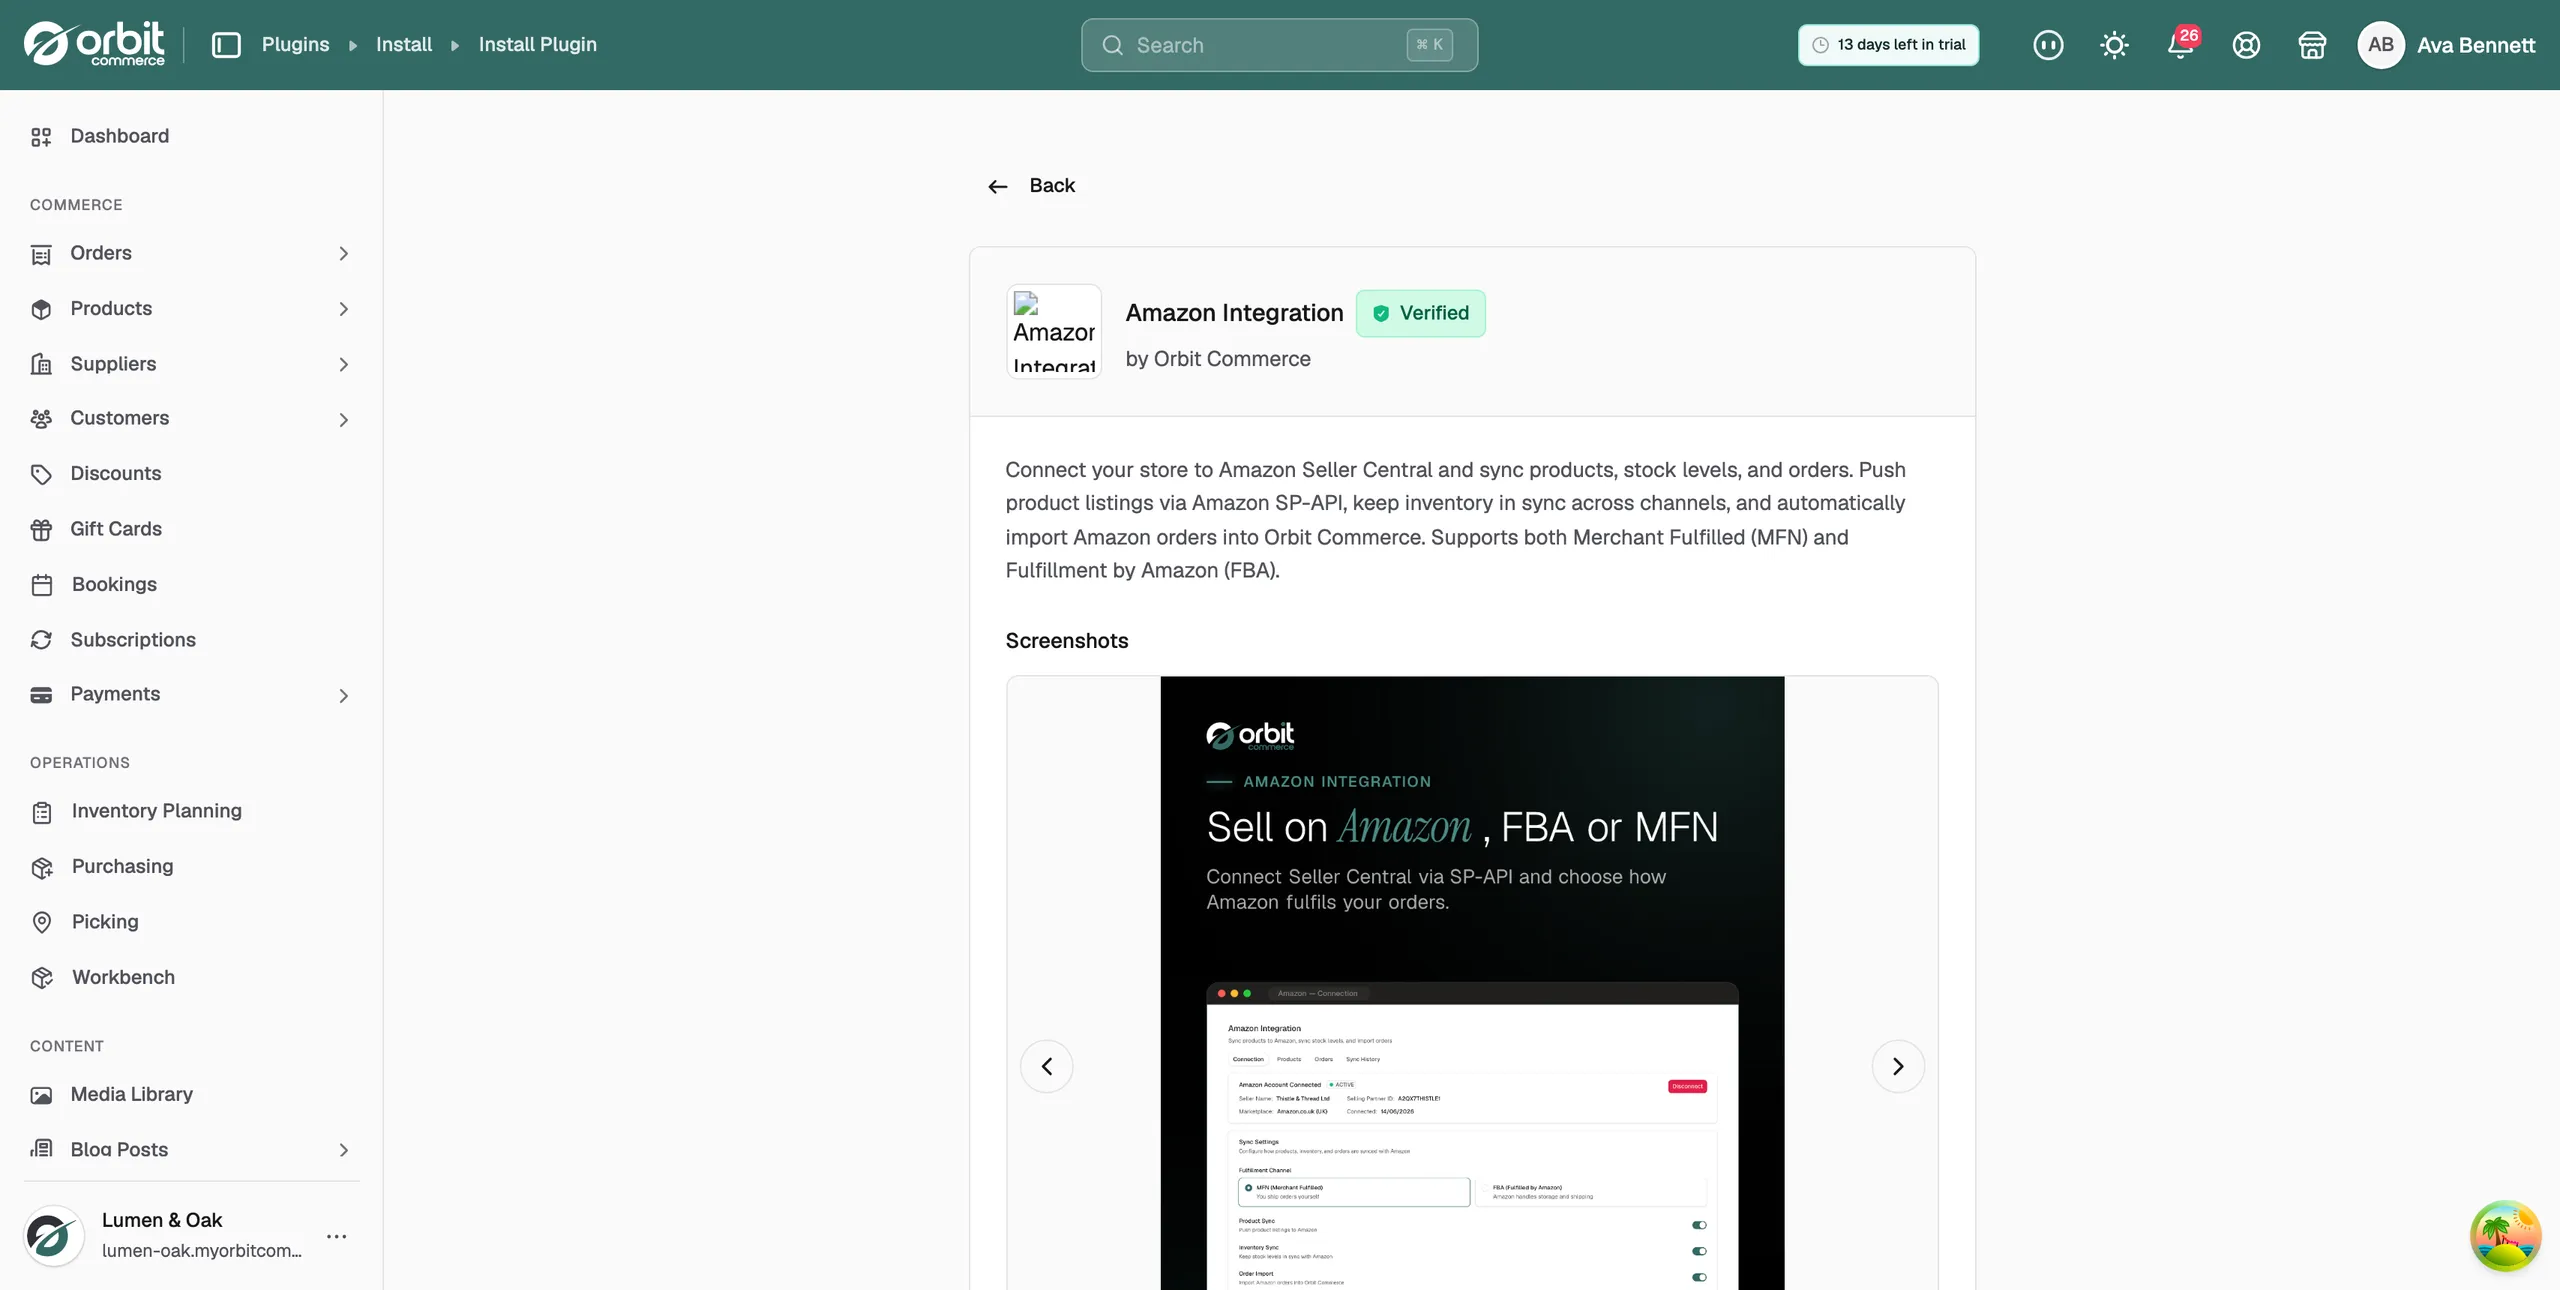Click the Plugins breadcrumb link
This screenshot has width=2560, height=1290.
coord(295,45)
